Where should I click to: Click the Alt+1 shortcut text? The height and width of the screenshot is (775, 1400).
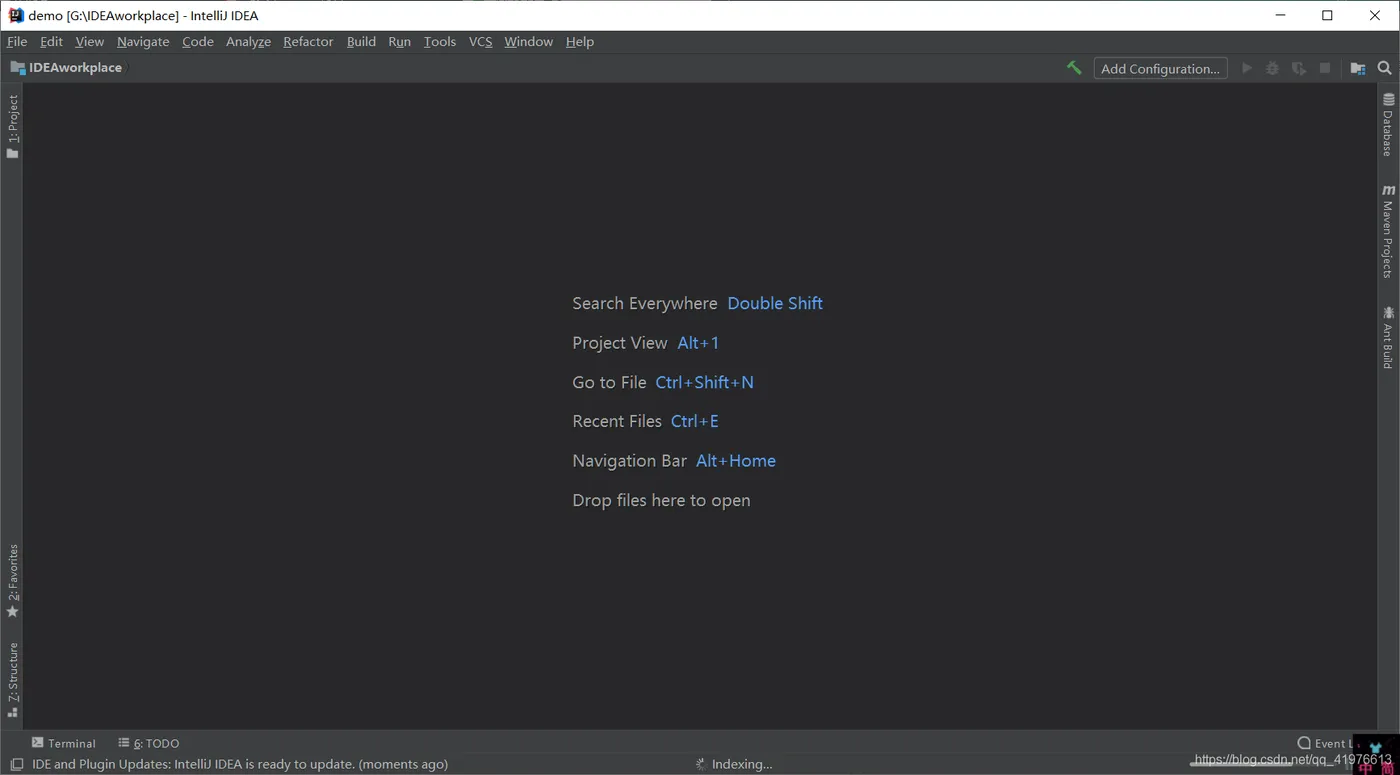tap(698, 343)
